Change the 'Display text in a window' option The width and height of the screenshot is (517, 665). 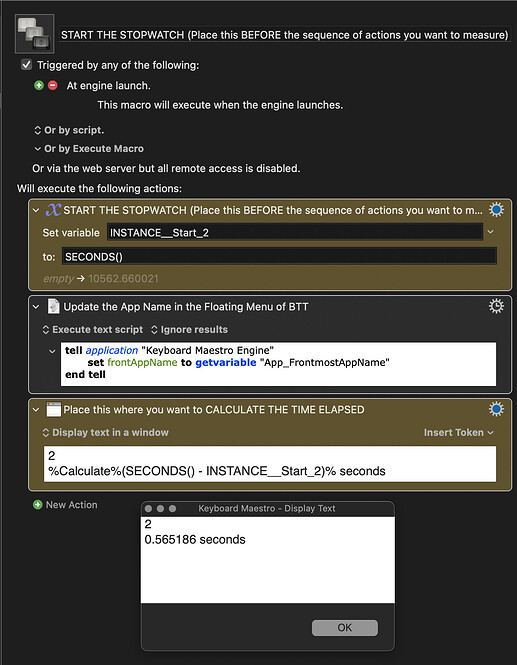(106, 433)
